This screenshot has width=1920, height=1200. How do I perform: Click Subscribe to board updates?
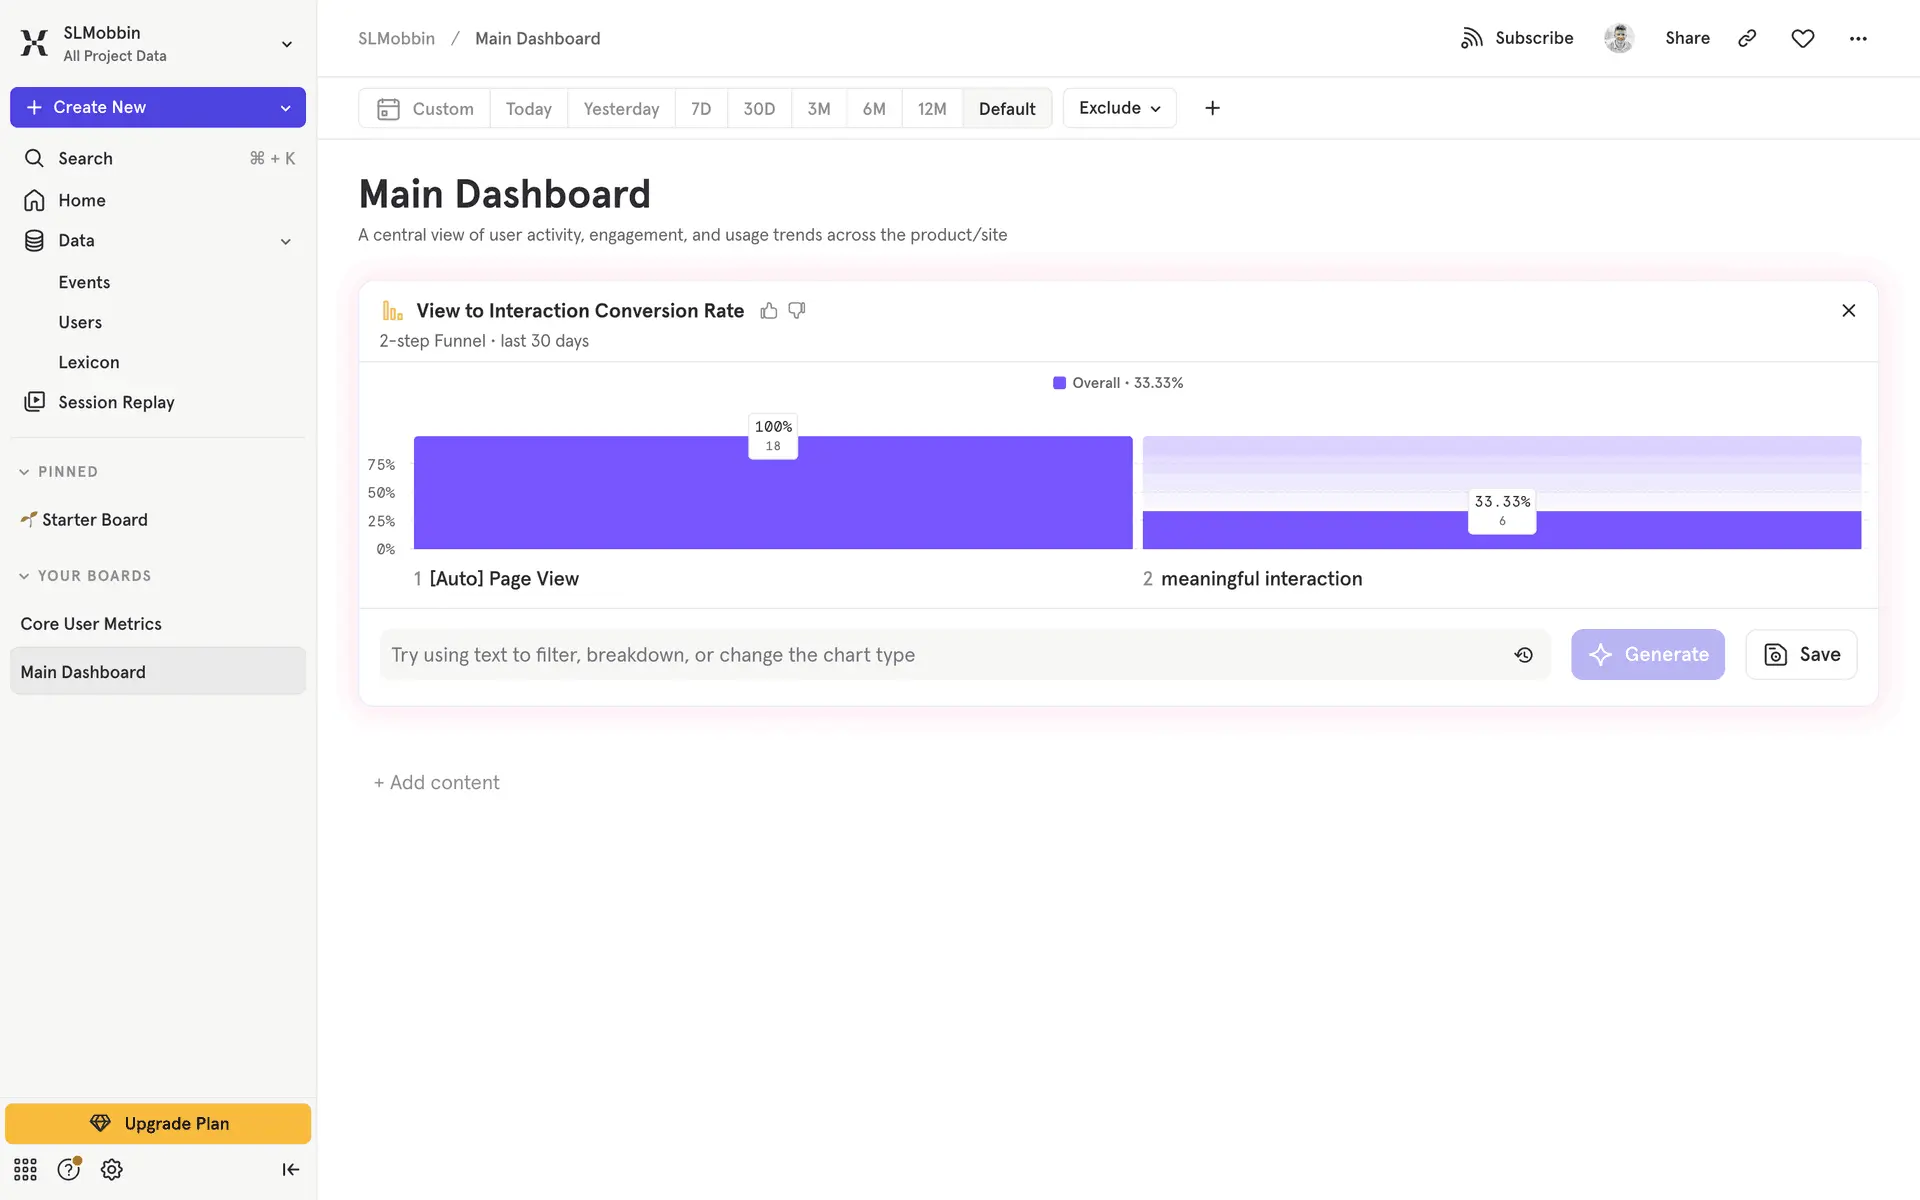click(x=1517, y=38)
